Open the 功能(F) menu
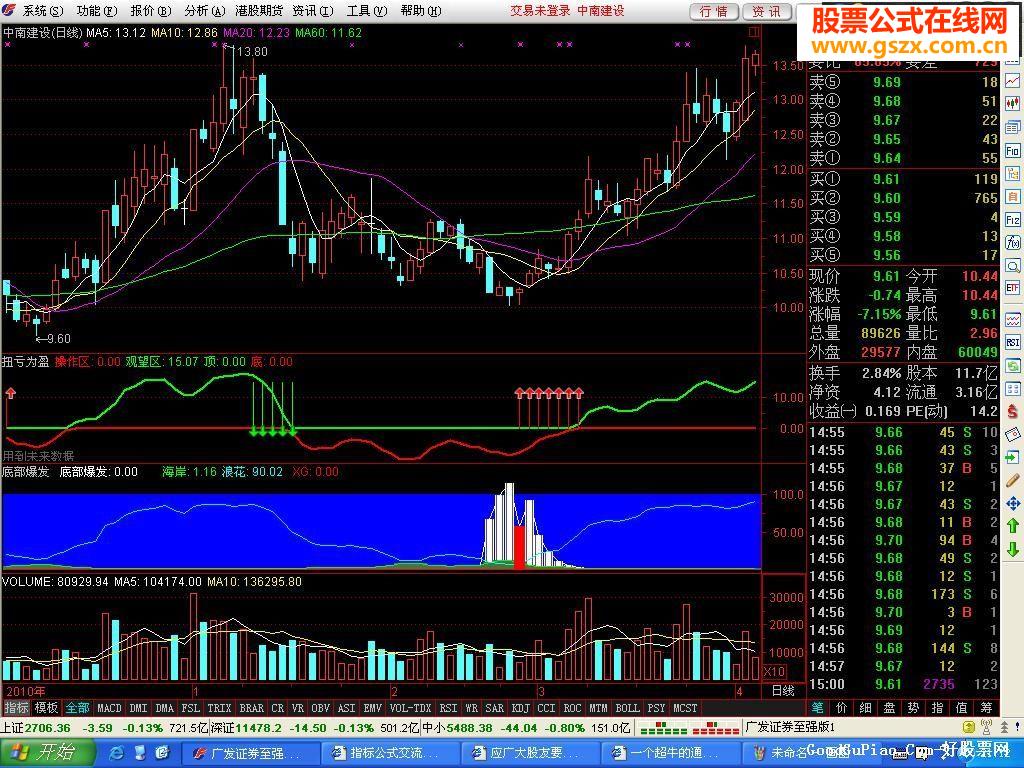Image resolution: width=1024 pixels, height=768 pixels. click(x=97, y=11)
